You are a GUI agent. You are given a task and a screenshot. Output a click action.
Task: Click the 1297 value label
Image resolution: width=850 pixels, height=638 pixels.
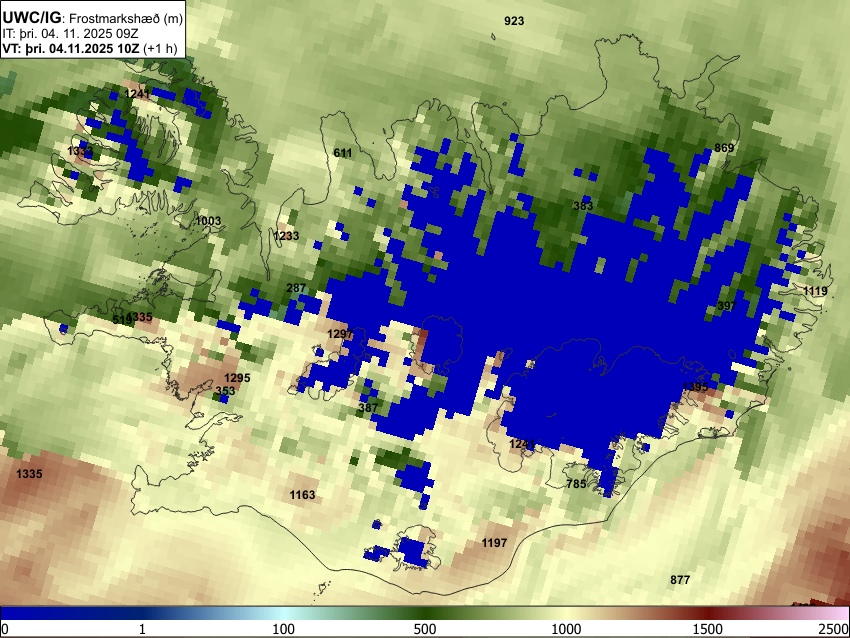tap(340, 334)
